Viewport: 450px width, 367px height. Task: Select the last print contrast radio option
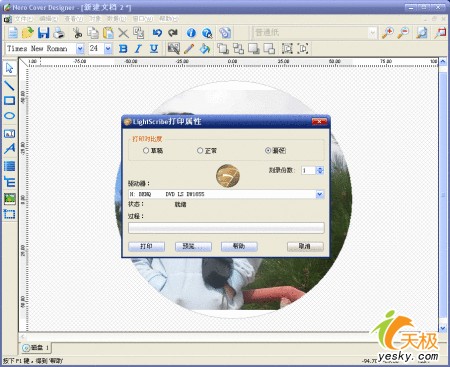point(268,151)
